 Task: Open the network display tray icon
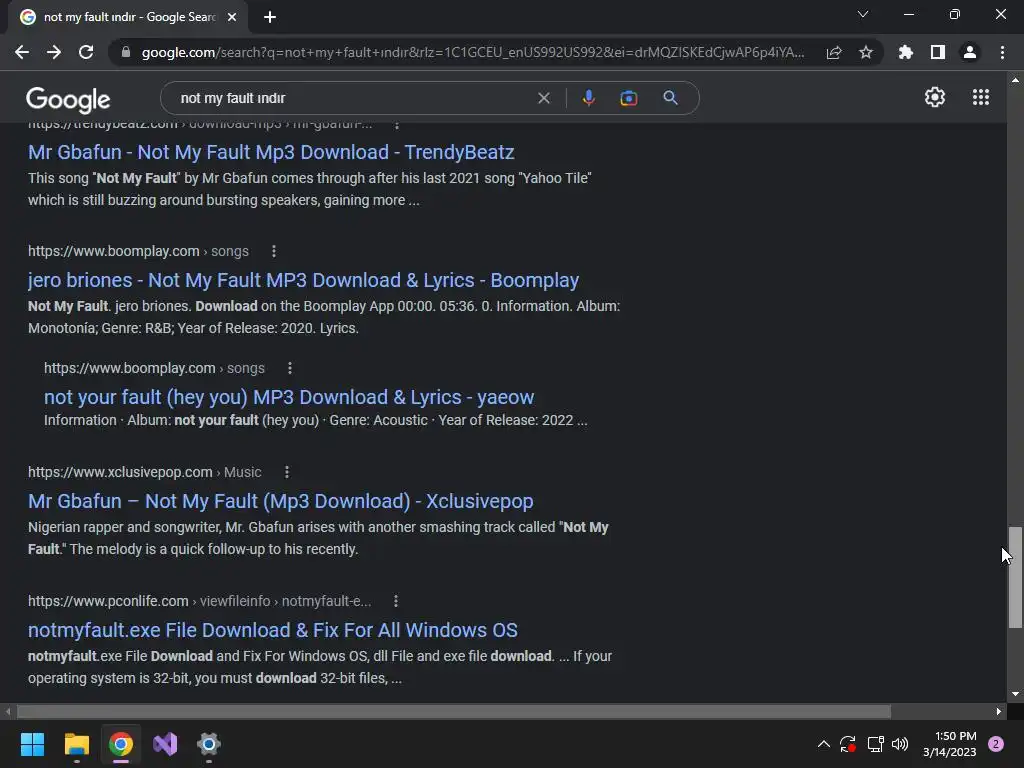875,744
